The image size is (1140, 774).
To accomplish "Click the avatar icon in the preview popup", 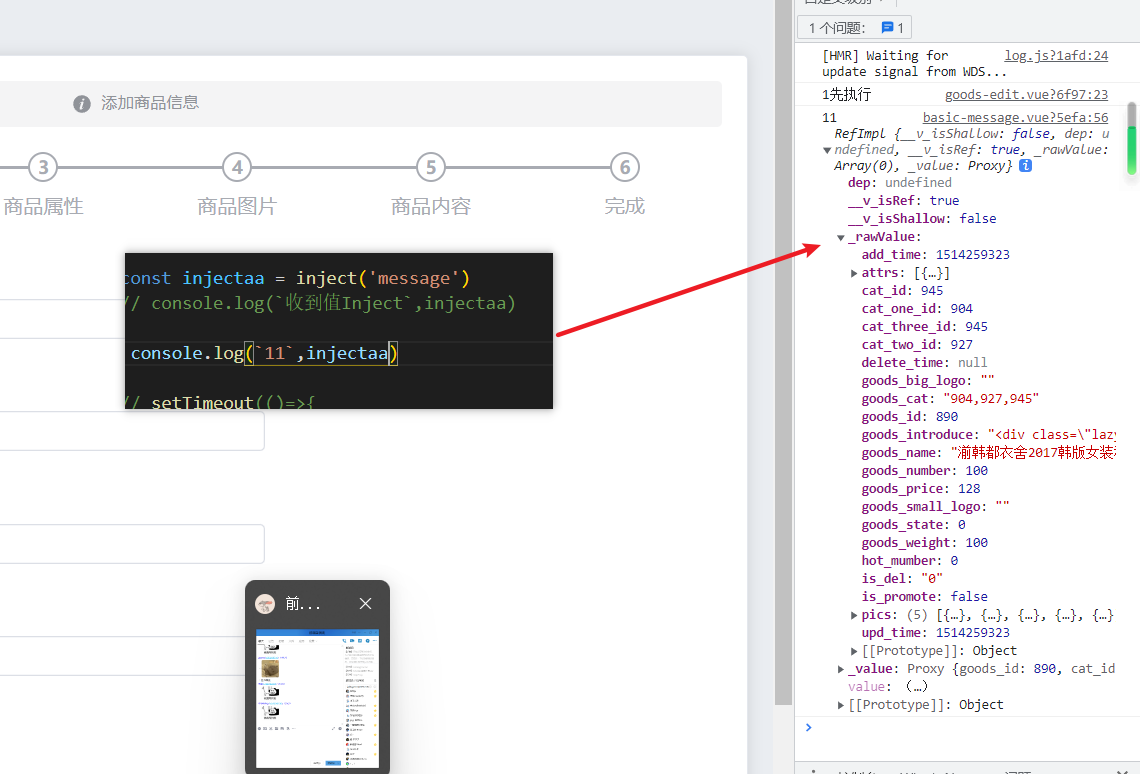I will point(265,604).
